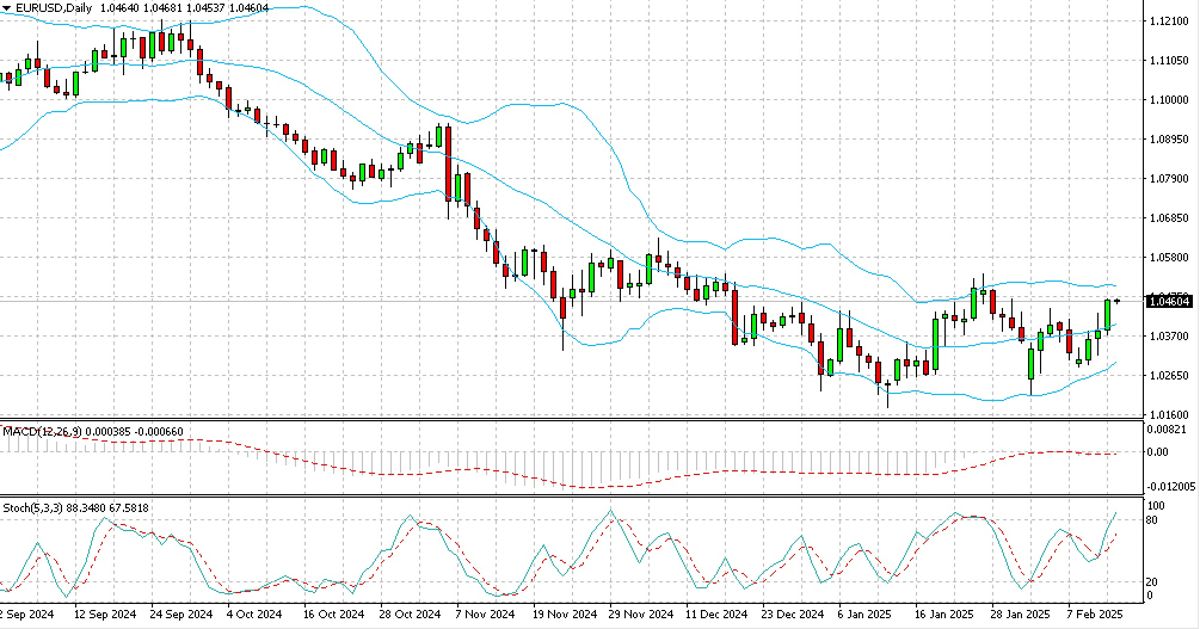Click the 19 Nov 2024 date label
Image resolution: width=1200 pixels, height=629 pixels.
(563, 613)
